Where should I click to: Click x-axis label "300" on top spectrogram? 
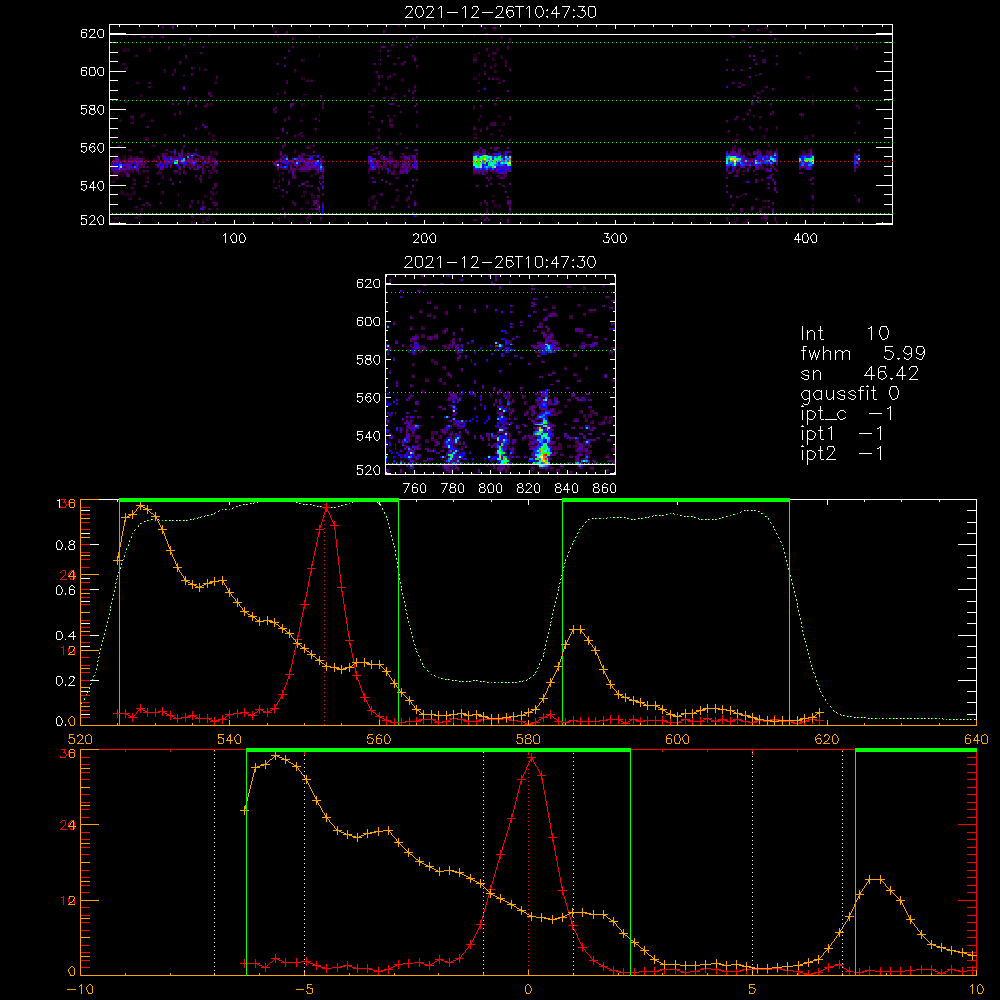[x=615, y=239]
